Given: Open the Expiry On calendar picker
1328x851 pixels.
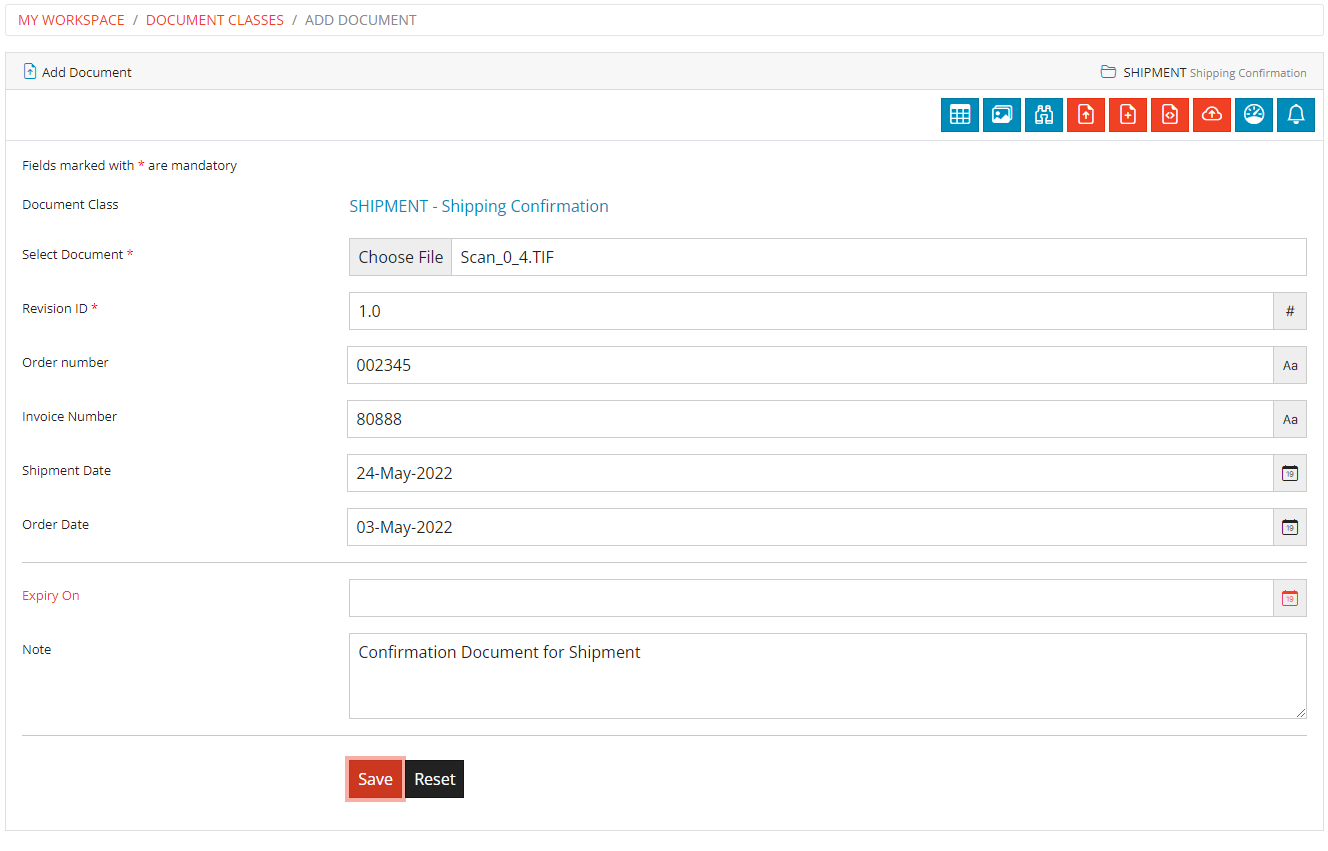Looking at the screenshot, I should 1289,597.
